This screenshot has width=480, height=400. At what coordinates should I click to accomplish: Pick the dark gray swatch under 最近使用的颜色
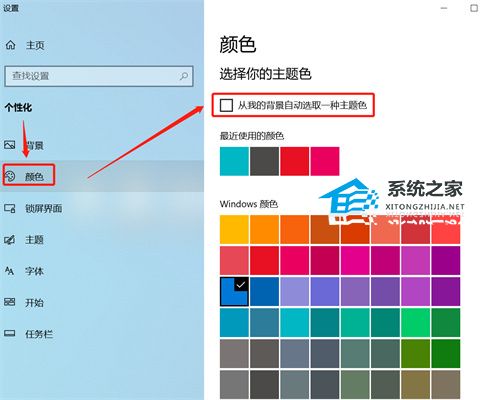pyautogui.click(x=264, y=161)
